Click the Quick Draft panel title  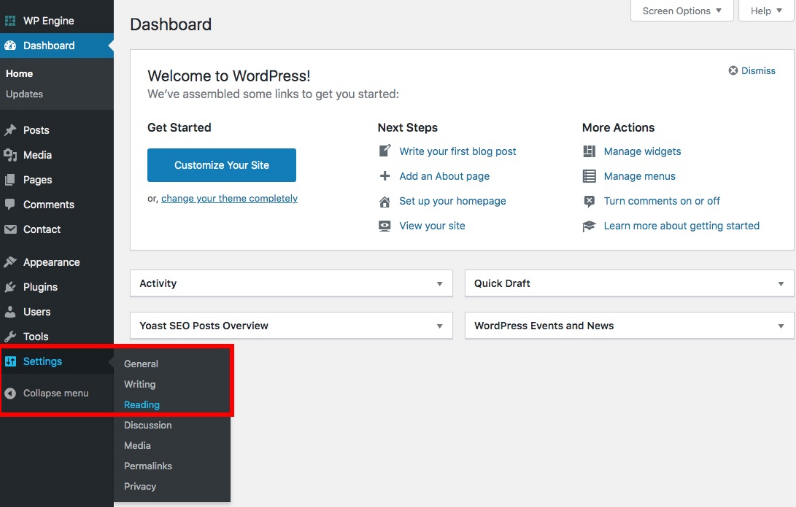click(x=502, y=284)
